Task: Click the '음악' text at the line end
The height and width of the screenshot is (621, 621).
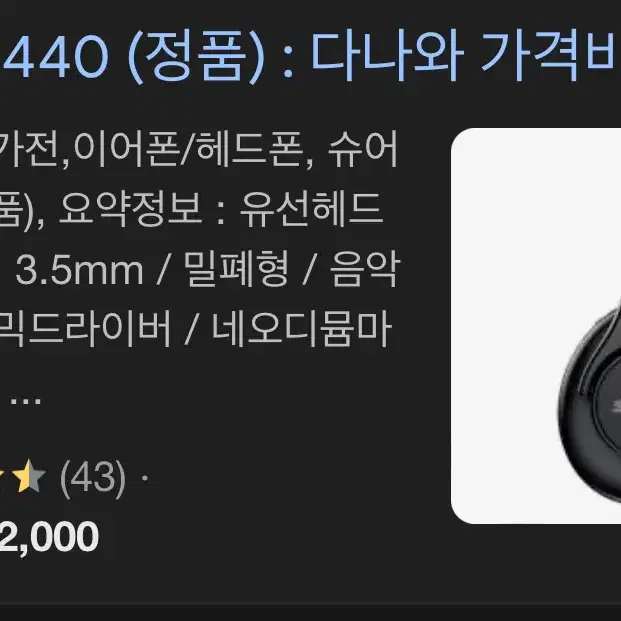Action: point(365,269)
